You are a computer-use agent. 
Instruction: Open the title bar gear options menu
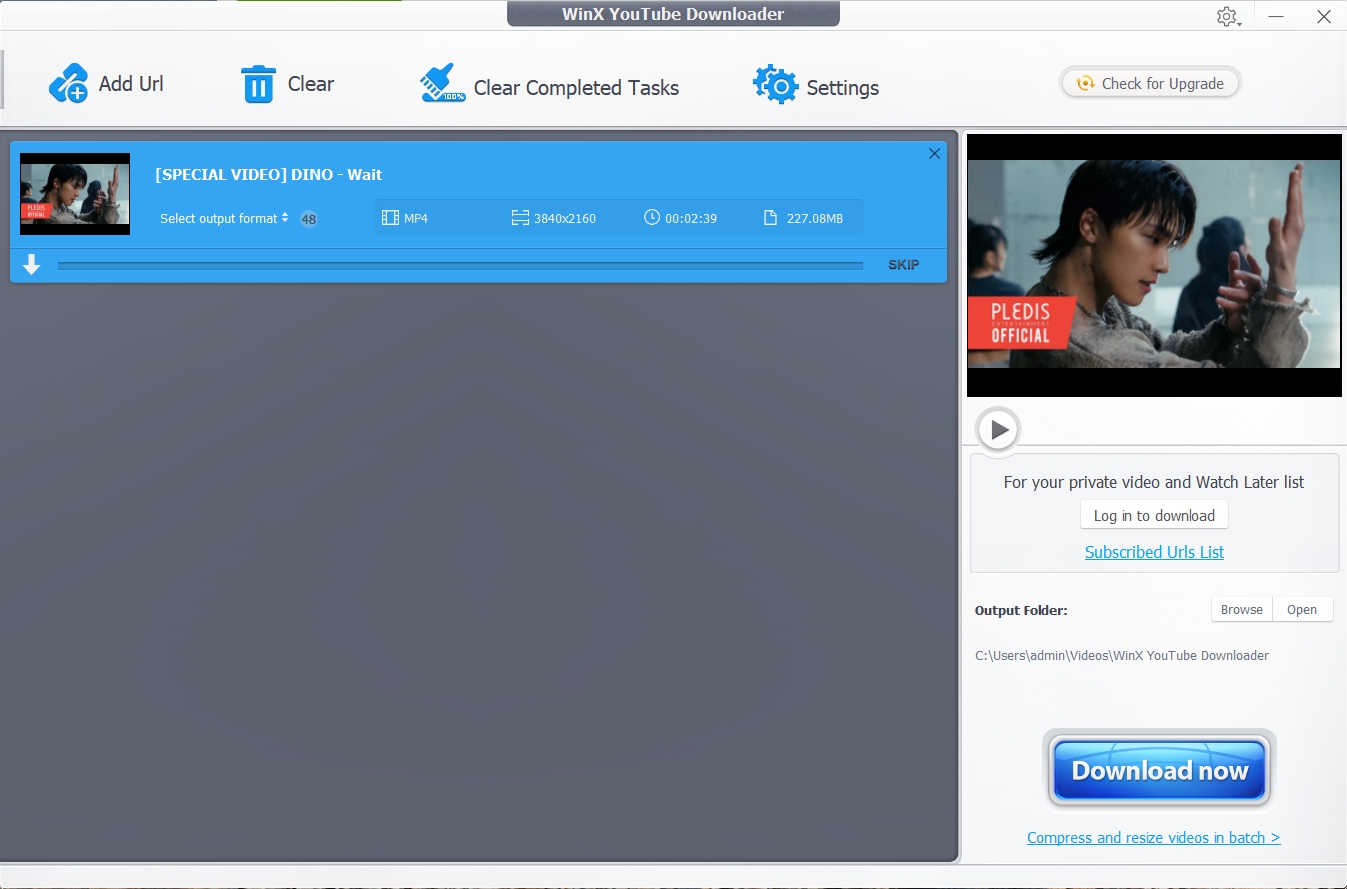(x=1227, y=17)
